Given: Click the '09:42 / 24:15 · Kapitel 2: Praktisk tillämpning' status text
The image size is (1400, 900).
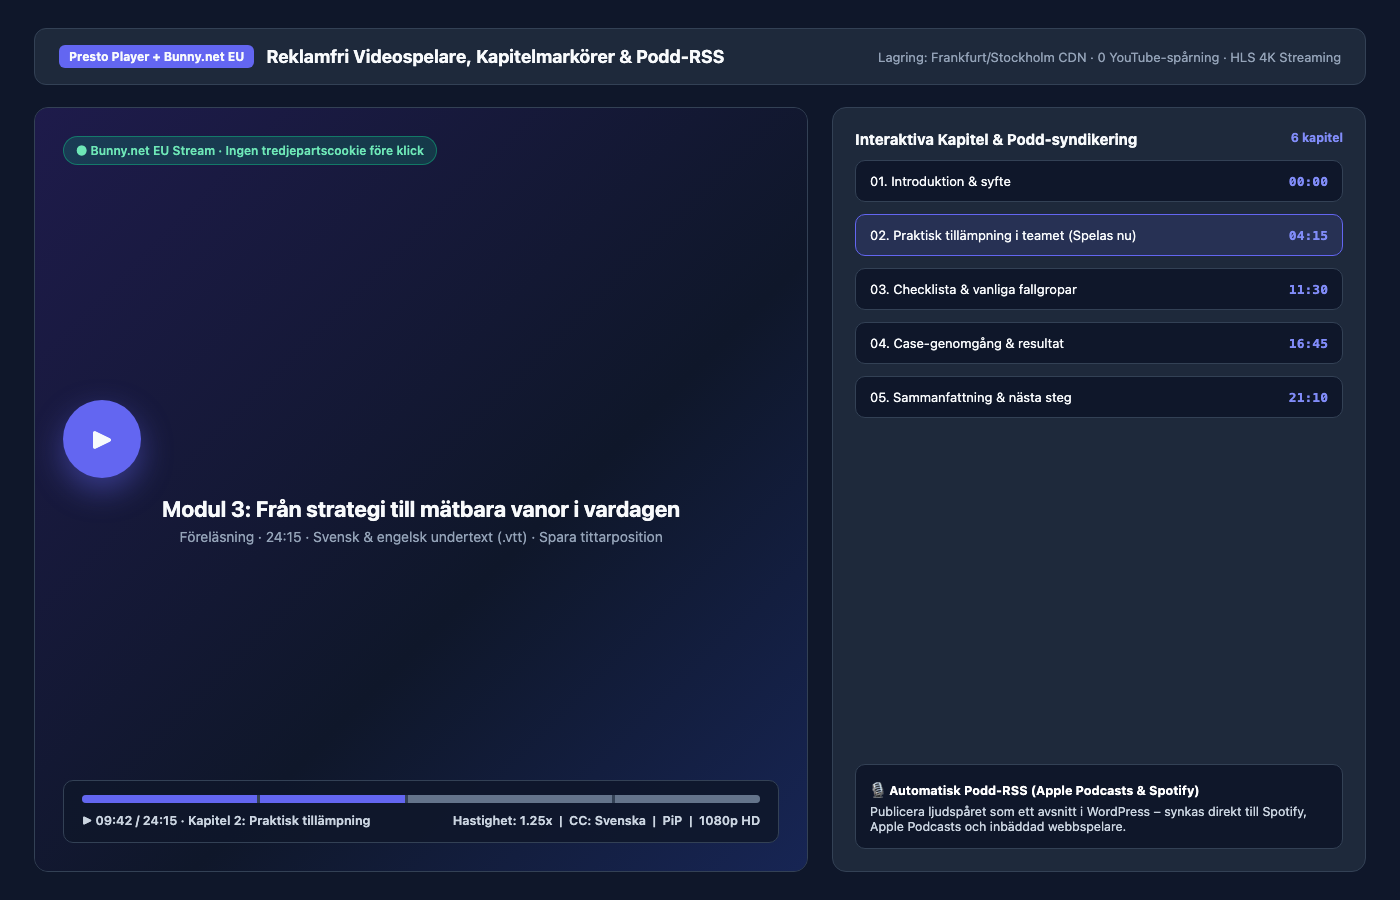Looking at the screenshot, I should pos(226,821).
